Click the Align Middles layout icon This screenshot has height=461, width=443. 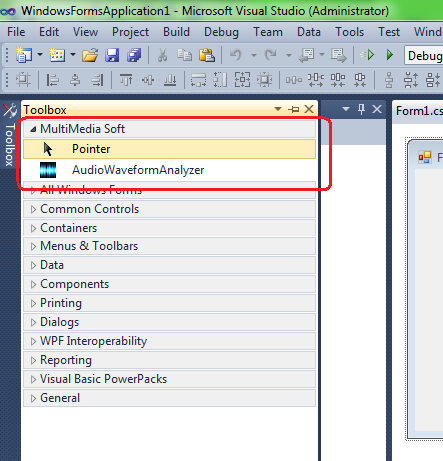click(x=148, y=80)
